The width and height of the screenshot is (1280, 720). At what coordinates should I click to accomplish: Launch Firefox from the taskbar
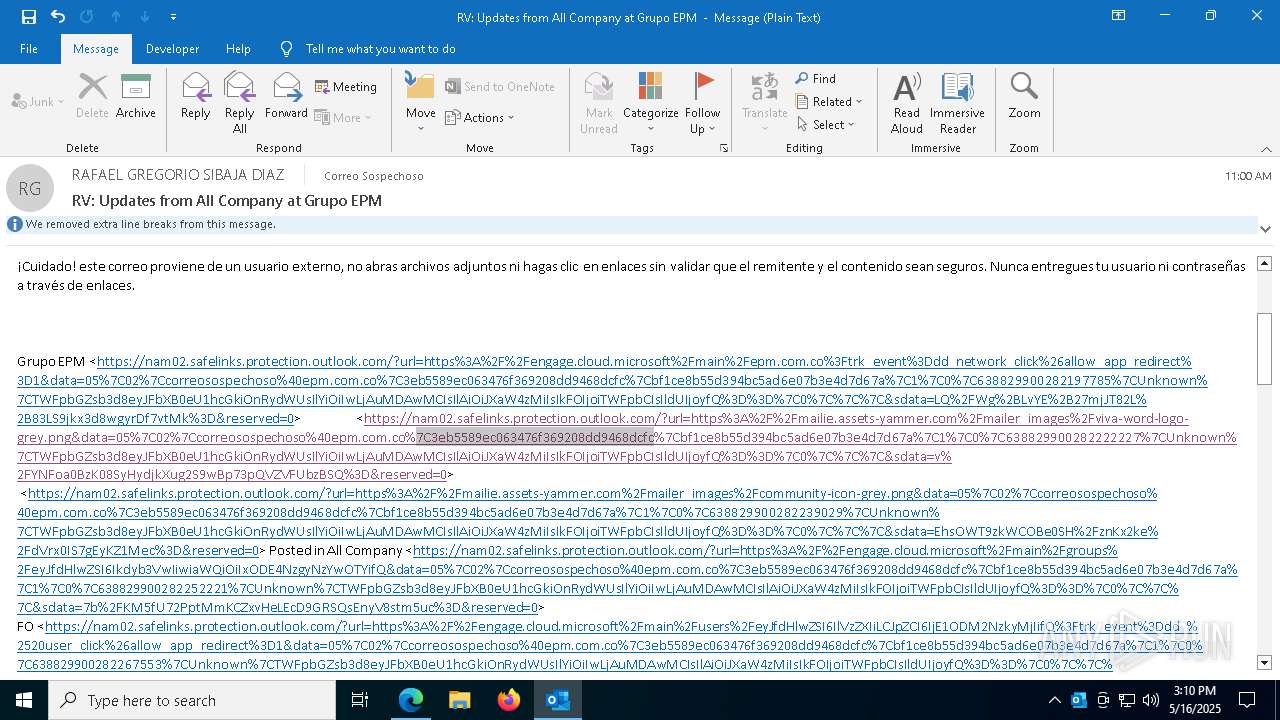[509, 700]
